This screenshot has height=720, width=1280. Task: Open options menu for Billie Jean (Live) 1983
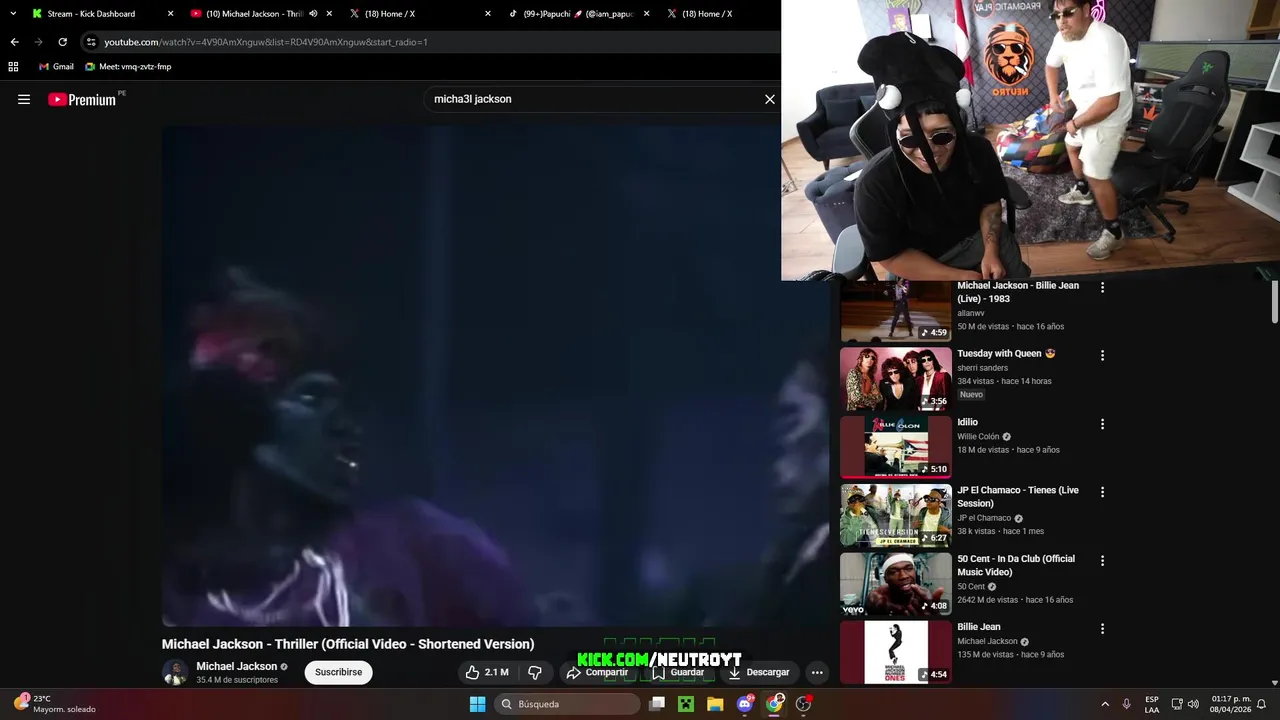[1102, 287]
